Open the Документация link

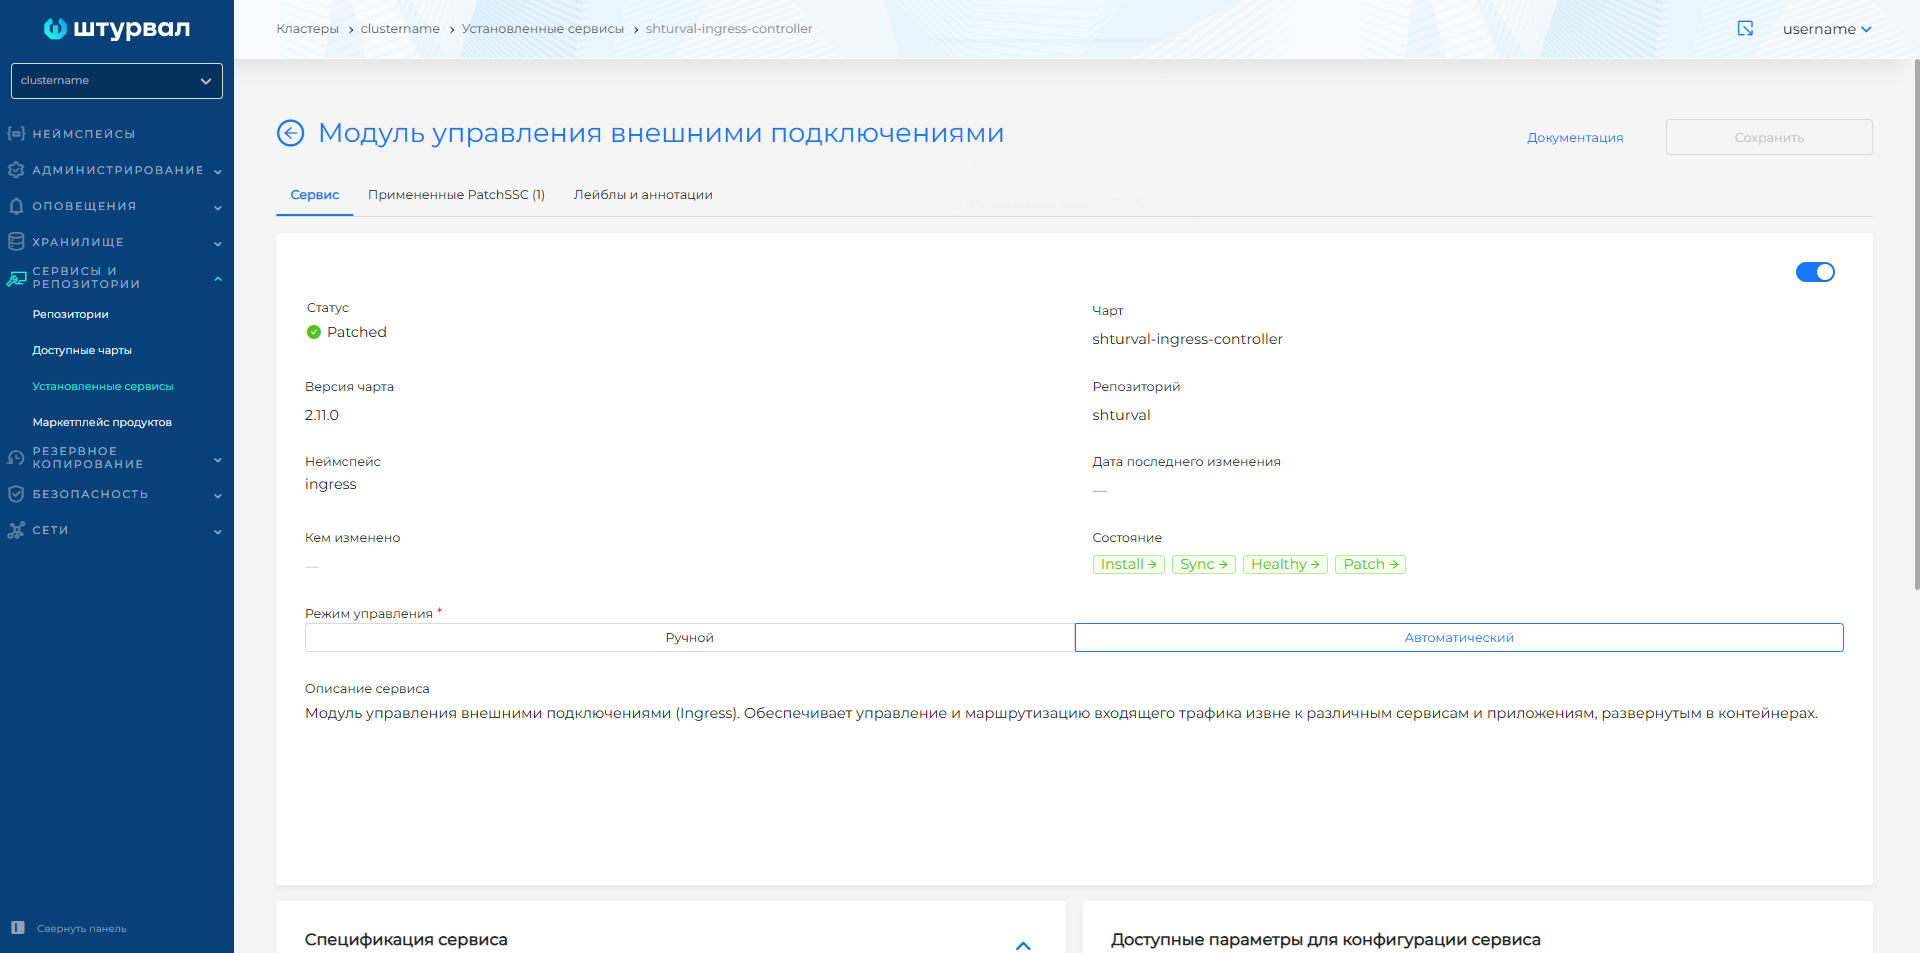(1574, 138)
